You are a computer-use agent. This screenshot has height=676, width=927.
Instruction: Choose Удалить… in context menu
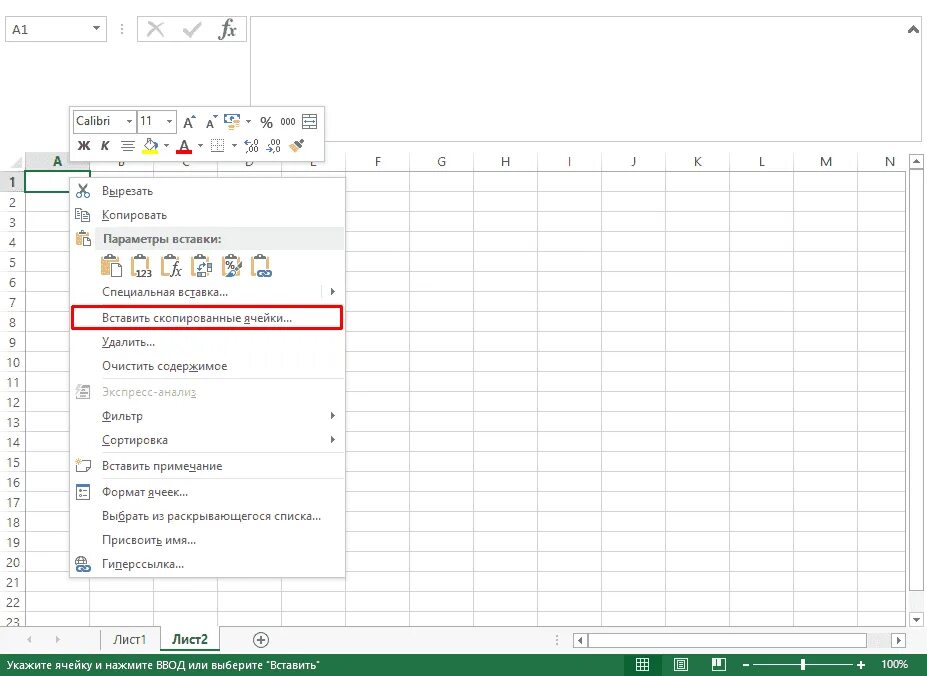(x=207, y=342)
